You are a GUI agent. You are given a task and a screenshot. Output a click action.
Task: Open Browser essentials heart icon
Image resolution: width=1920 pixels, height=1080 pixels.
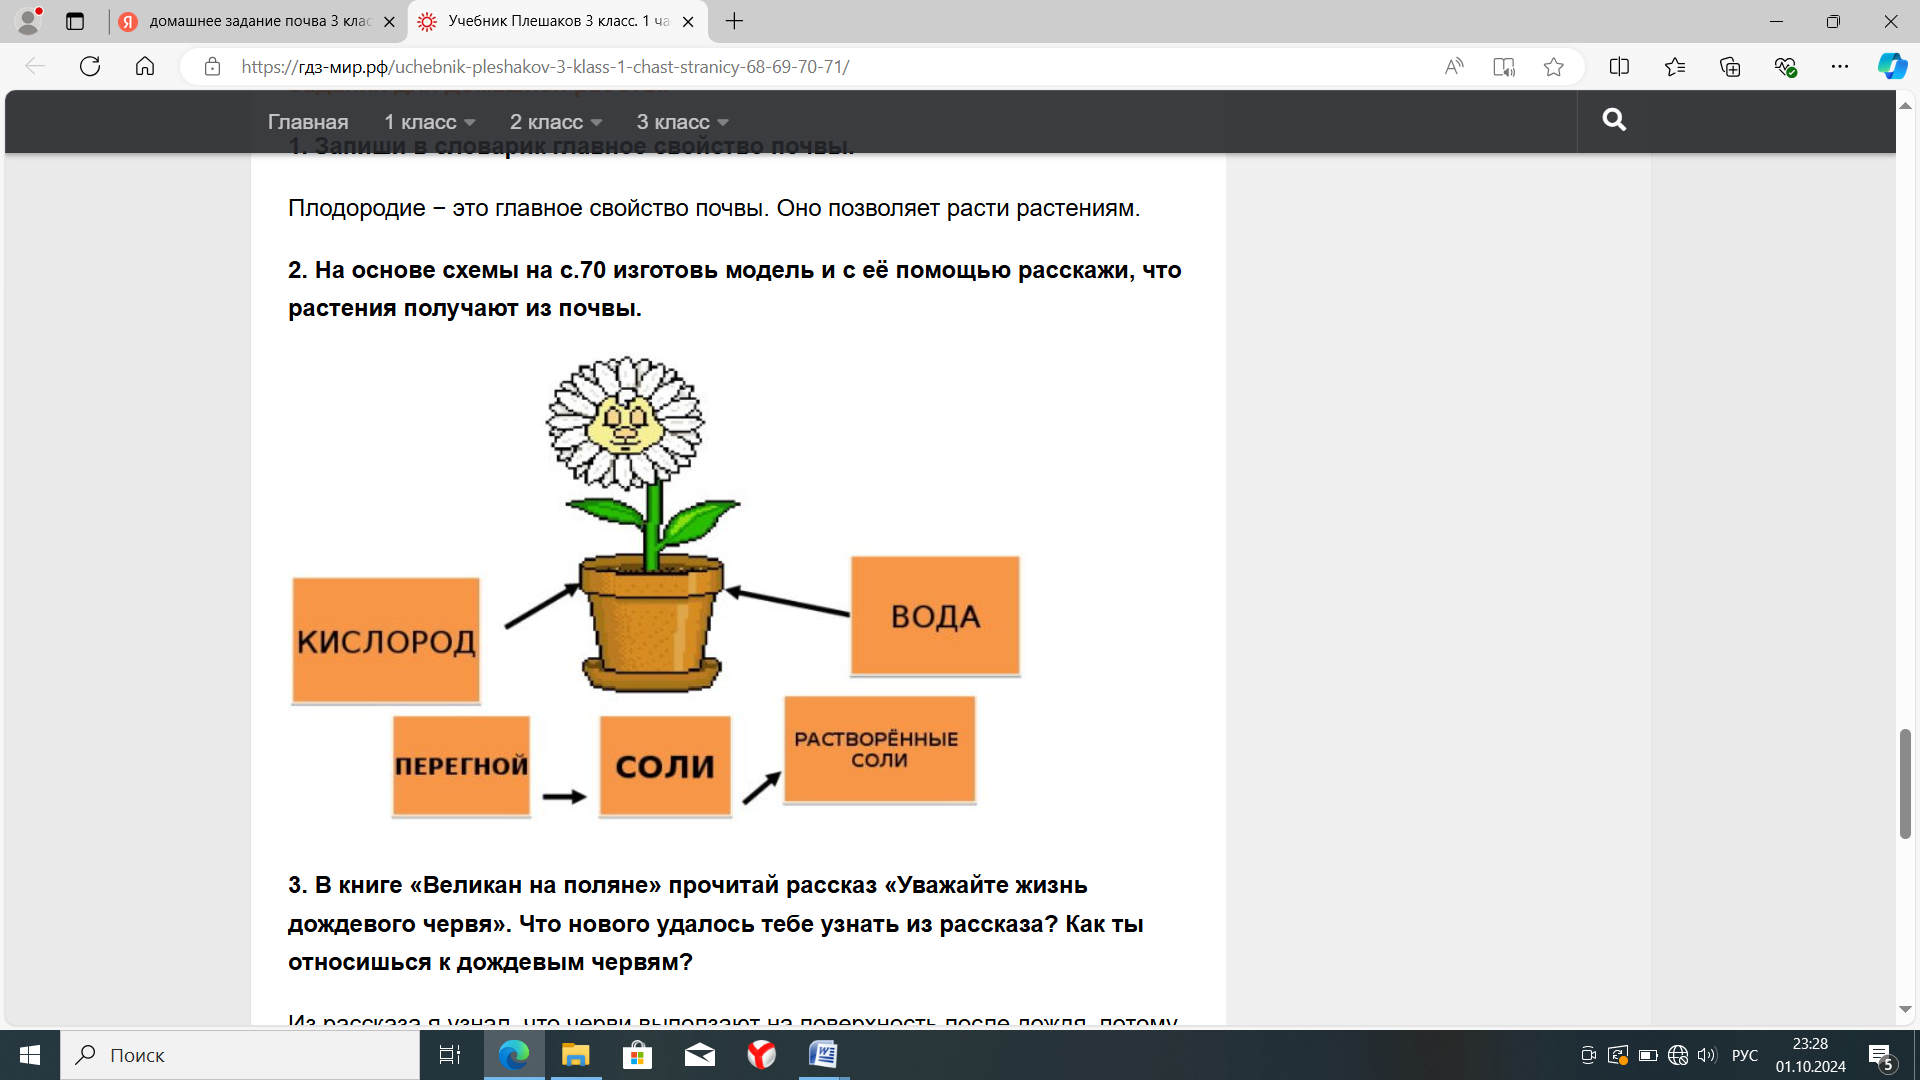[x=1785, y=67]
